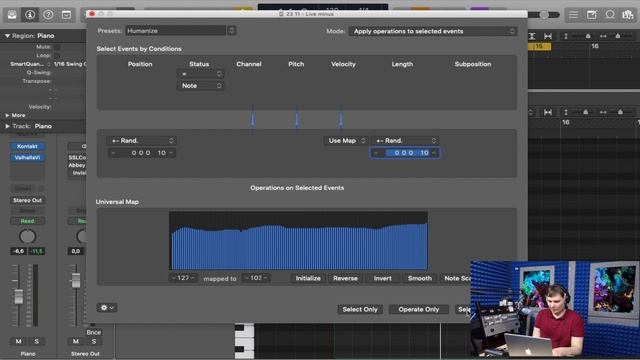Open the Note Pads icon at top right

point(591,15)
